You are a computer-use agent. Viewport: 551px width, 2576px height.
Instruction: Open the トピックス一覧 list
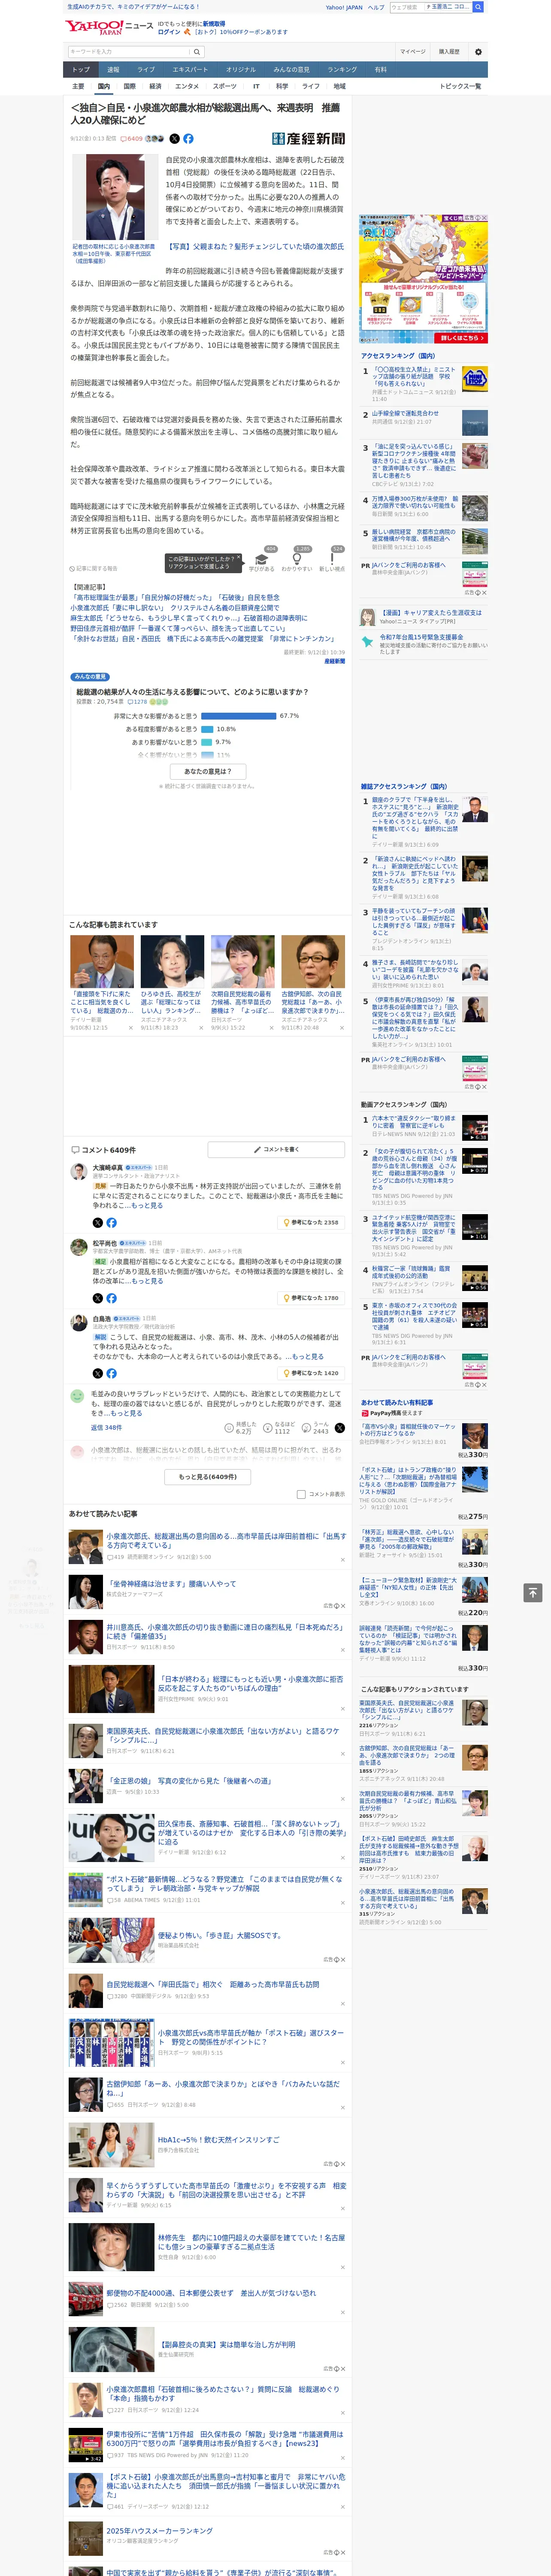click(x=460, y=86)
